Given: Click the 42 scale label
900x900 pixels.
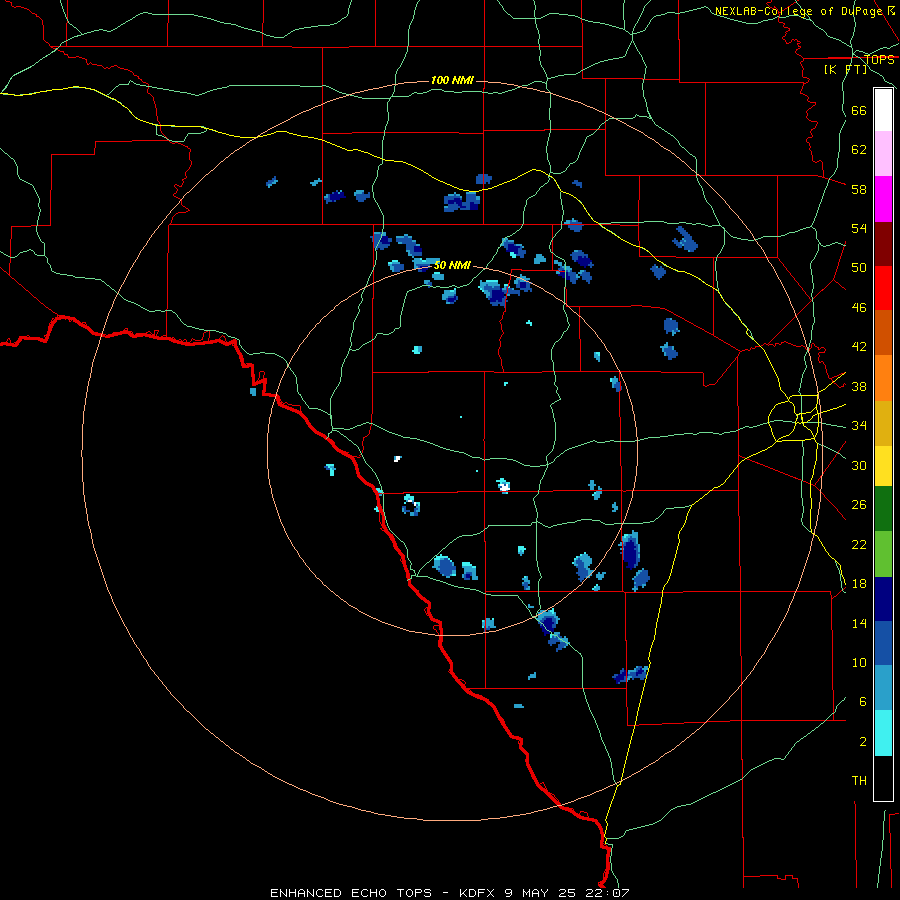Looking at the screenshot, I should (x=859, y=347).
